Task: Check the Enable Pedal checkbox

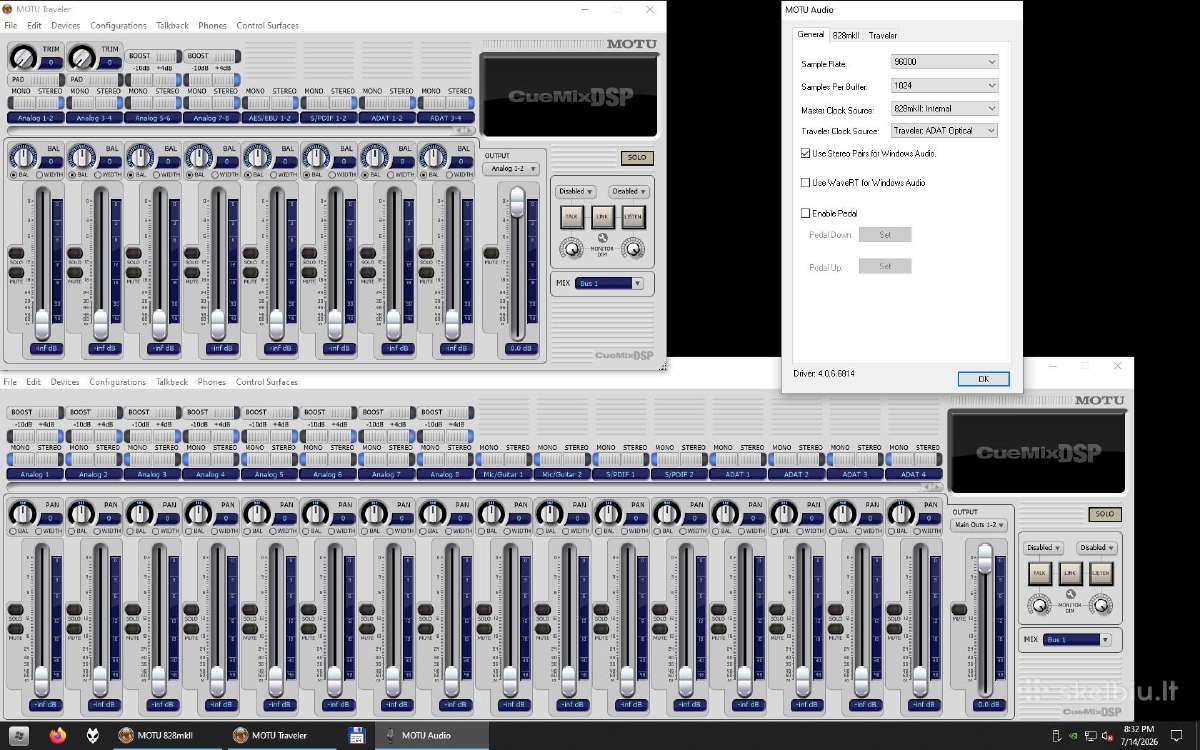Action: click(806, 213)
